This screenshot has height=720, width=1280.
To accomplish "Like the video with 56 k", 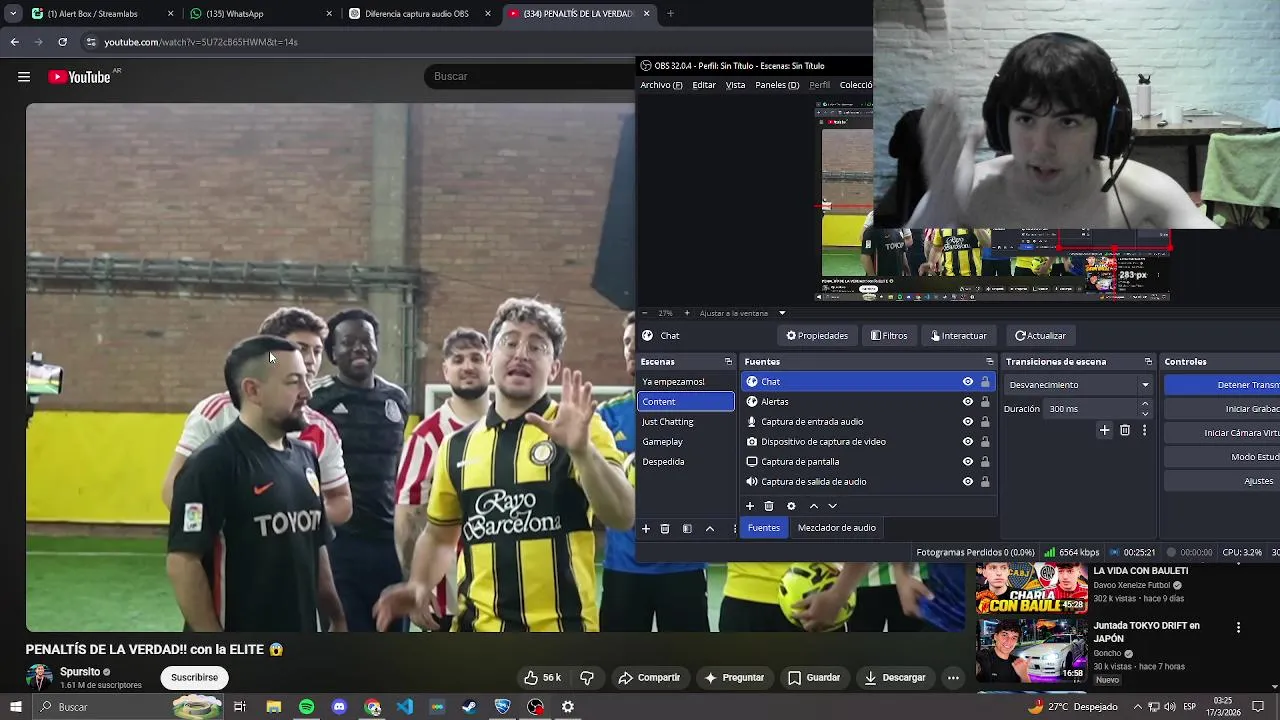I will point(542,678).
